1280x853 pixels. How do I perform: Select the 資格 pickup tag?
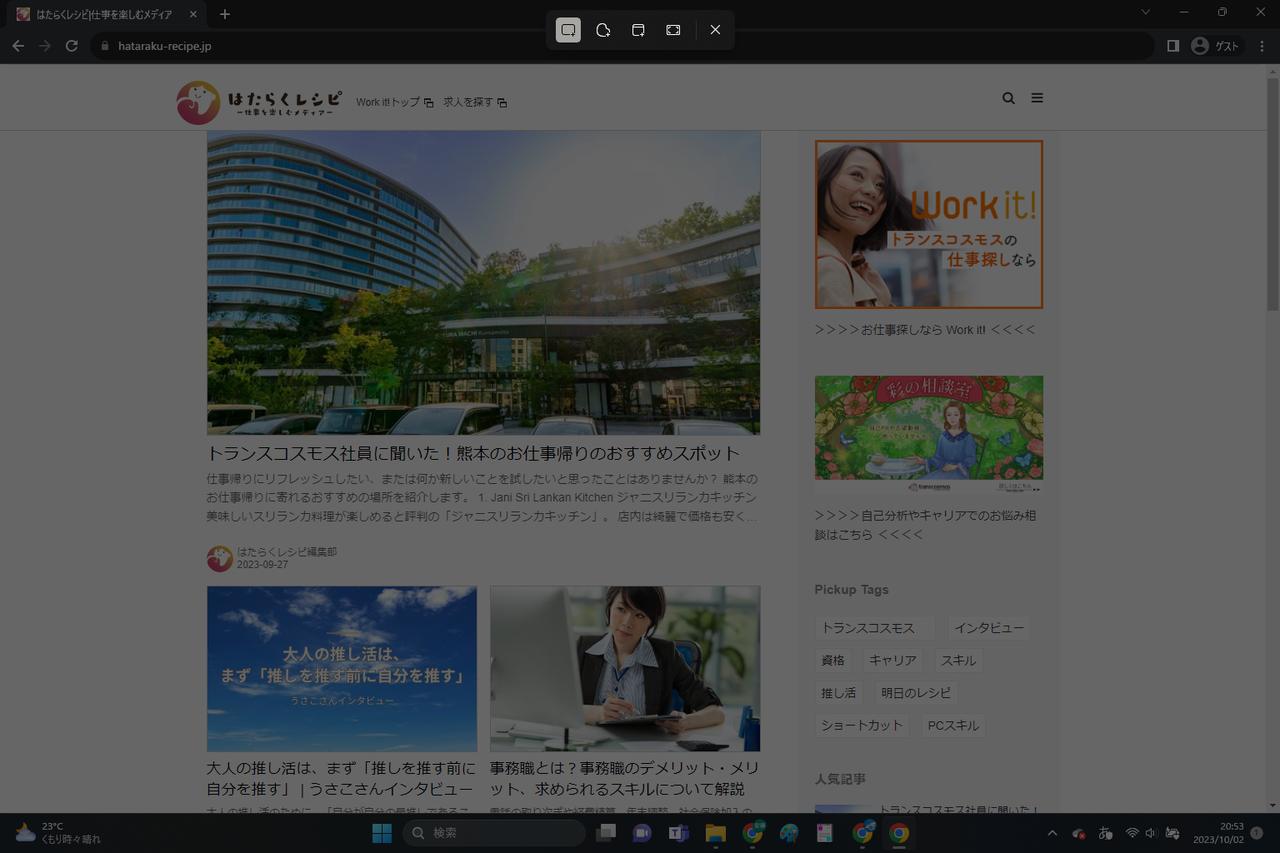(x=833, y=660)
